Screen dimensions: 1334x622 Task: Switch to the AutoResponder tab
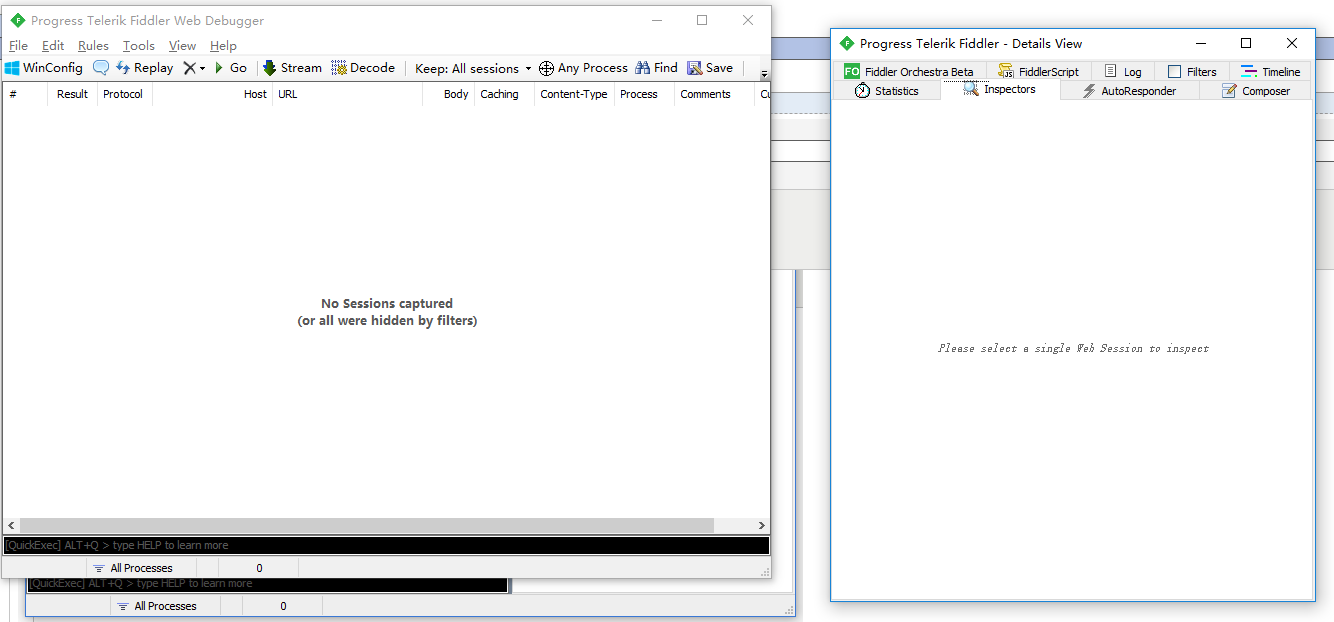(1129, 91)
